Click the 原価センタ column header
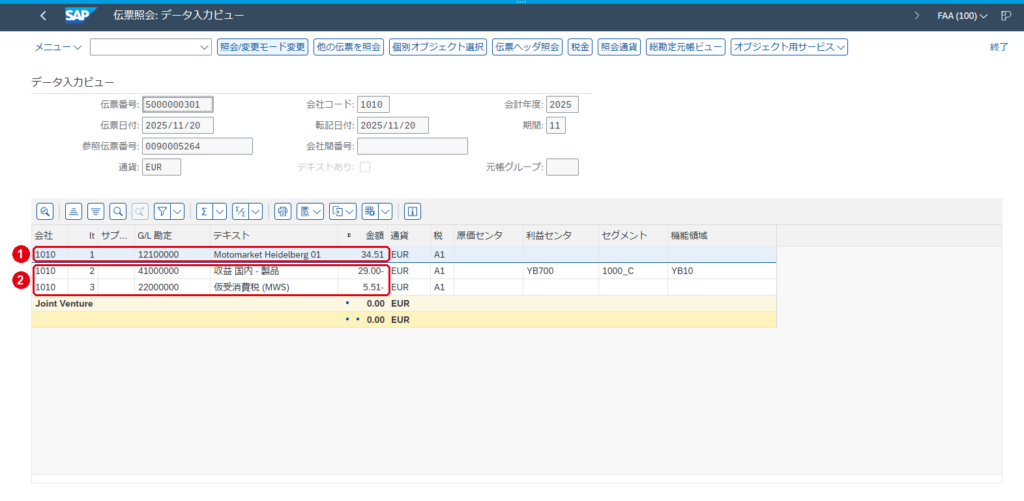1024x501 pixels. [487, 235]
